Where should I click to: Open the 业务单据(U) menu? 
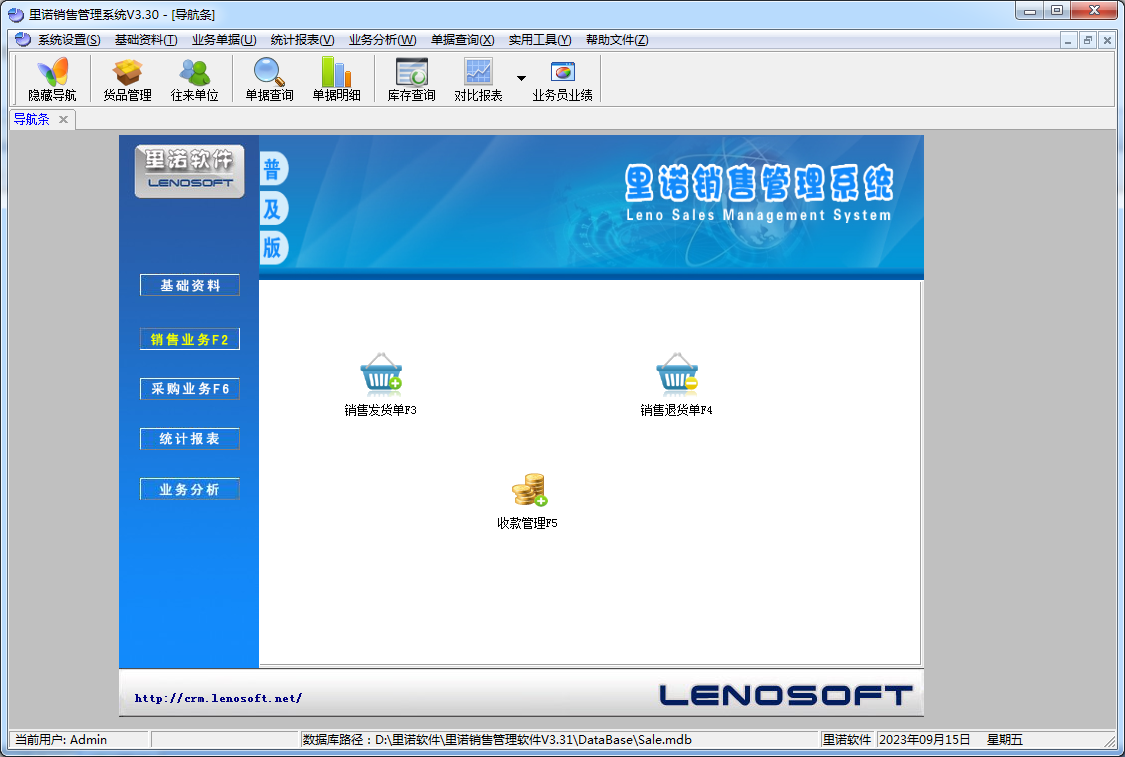(224, 39)
